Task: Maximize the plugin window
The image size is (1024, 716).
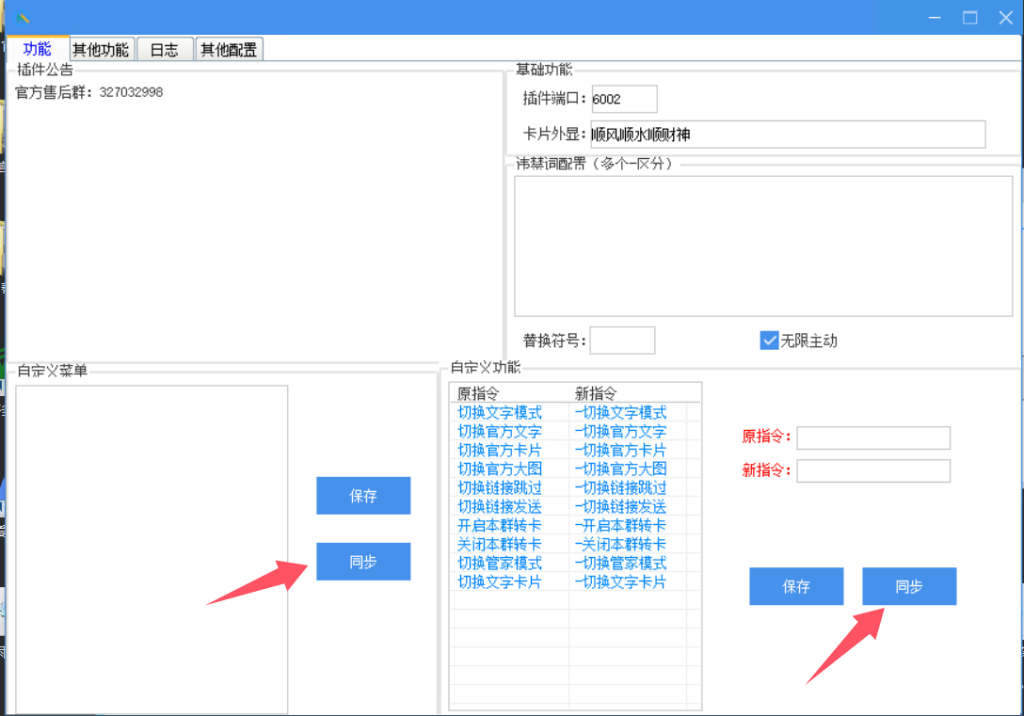Action: pyautogui.click(x=969, y=17)
